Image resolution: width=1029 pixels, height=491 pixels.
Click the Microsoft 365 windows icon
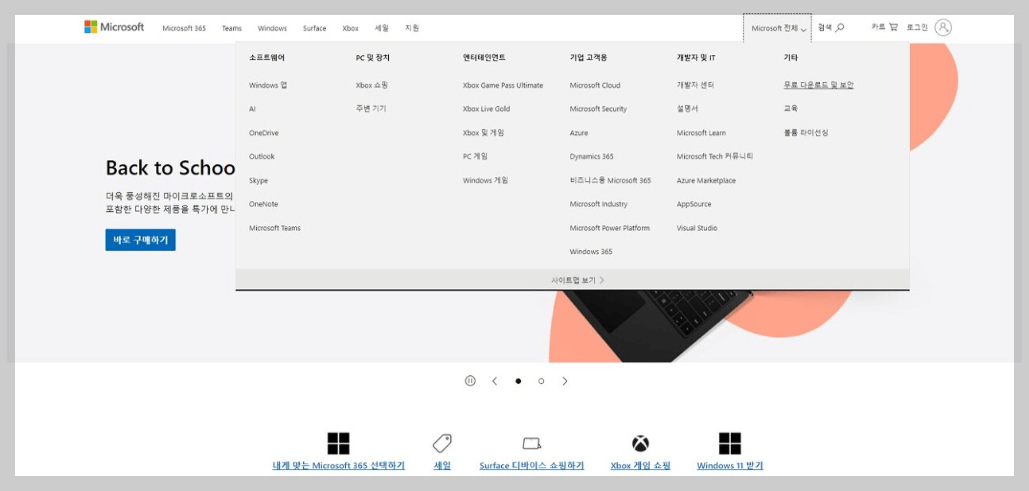tap(339, 444)
